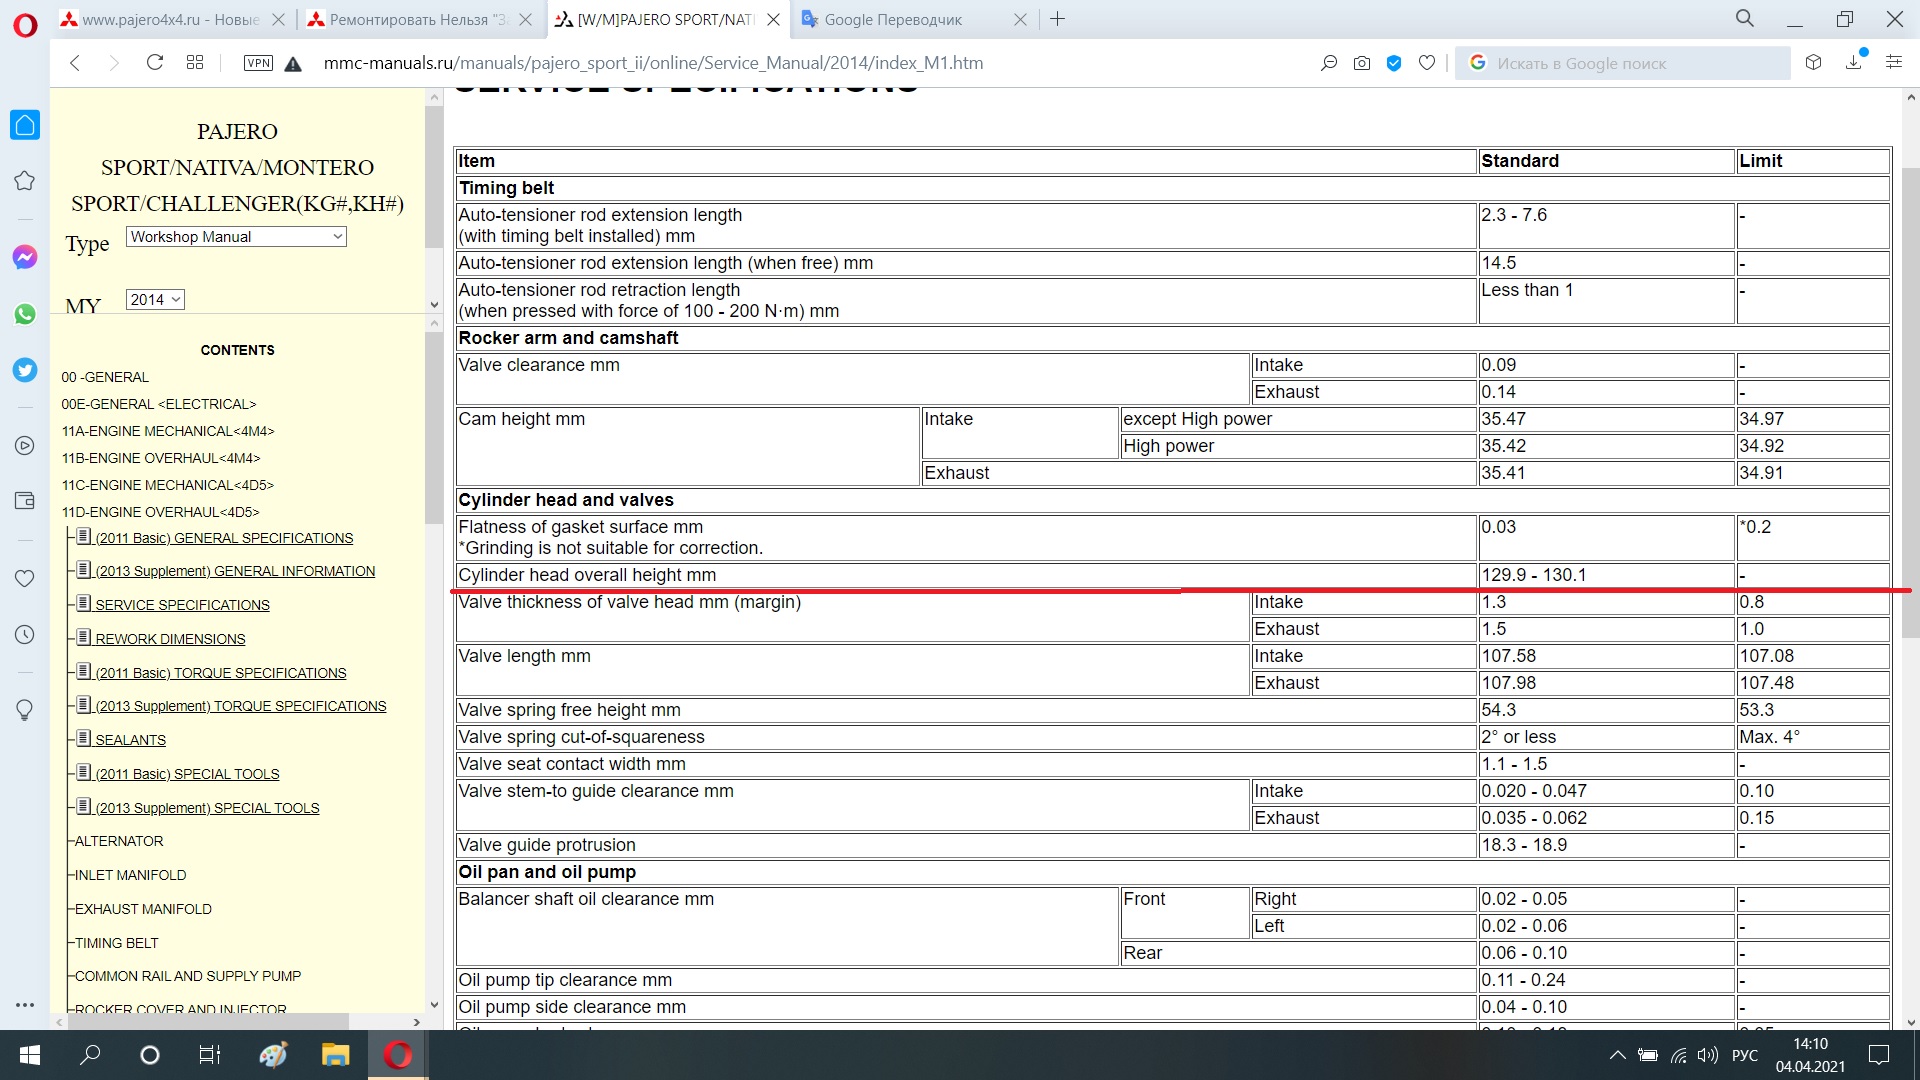Add page to bookmarks heart icon
Viewport: 1920px width, 1080px height.
point(1427,63)
